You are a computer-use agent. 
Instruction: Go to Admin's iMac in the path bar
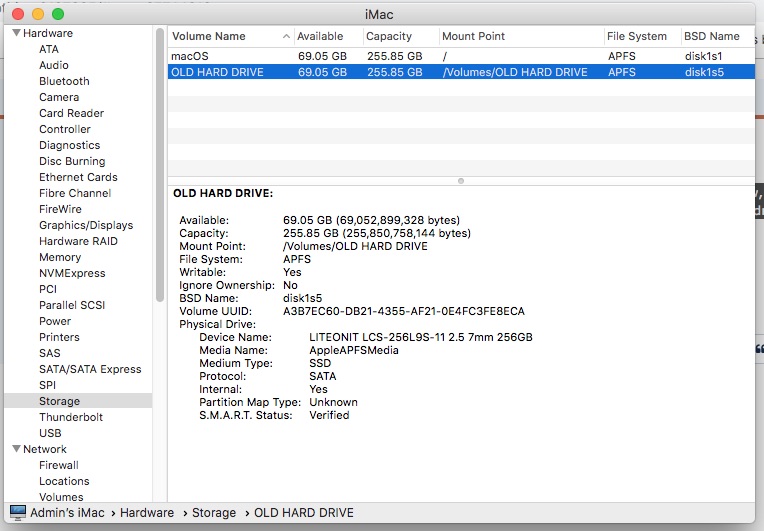67,512
